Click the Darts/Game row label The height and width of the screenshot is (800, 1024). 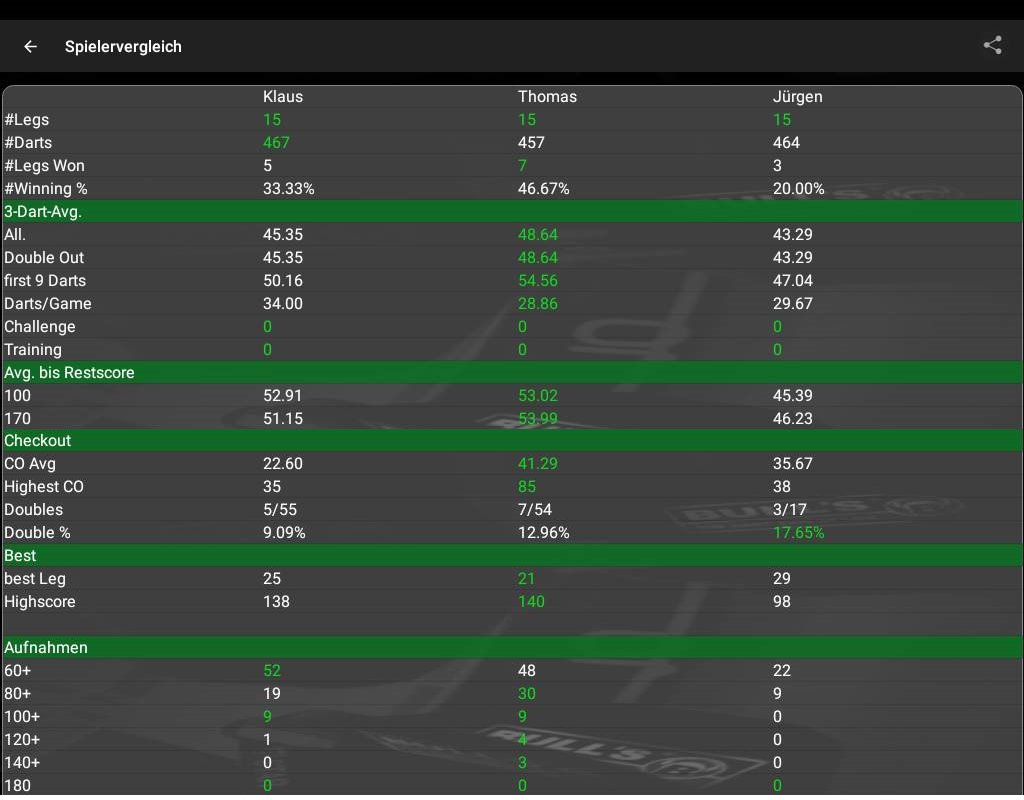point(48,304)
